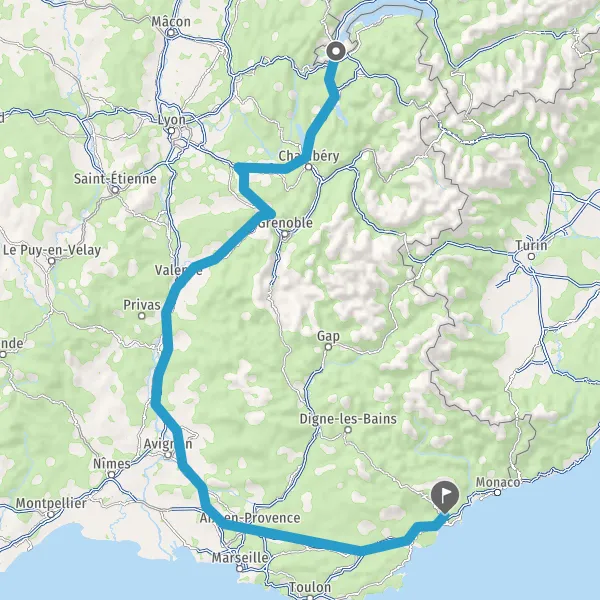Click the Montpellier city label

[51, 503]
